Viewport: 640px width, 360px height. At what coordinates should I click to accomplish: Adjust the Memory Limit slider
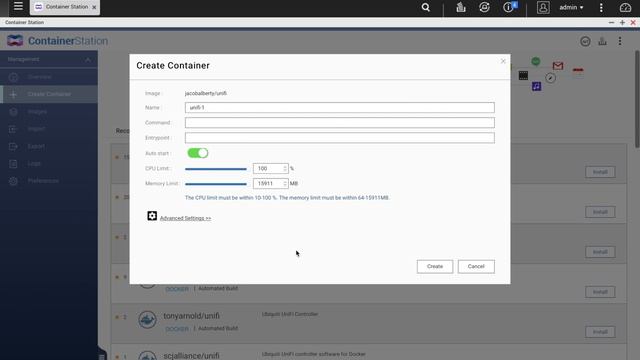point(216,184)
